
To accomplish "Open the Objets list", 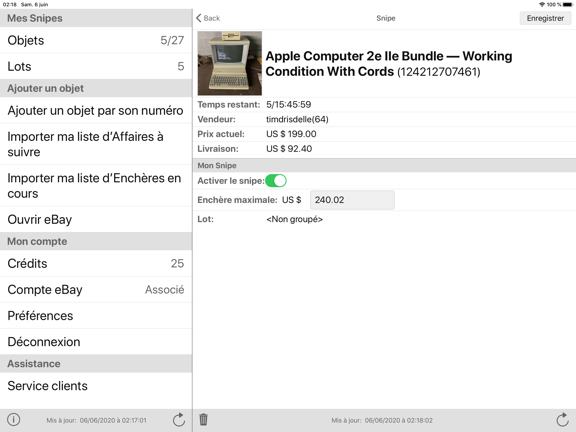I will [x=96, y=40].
